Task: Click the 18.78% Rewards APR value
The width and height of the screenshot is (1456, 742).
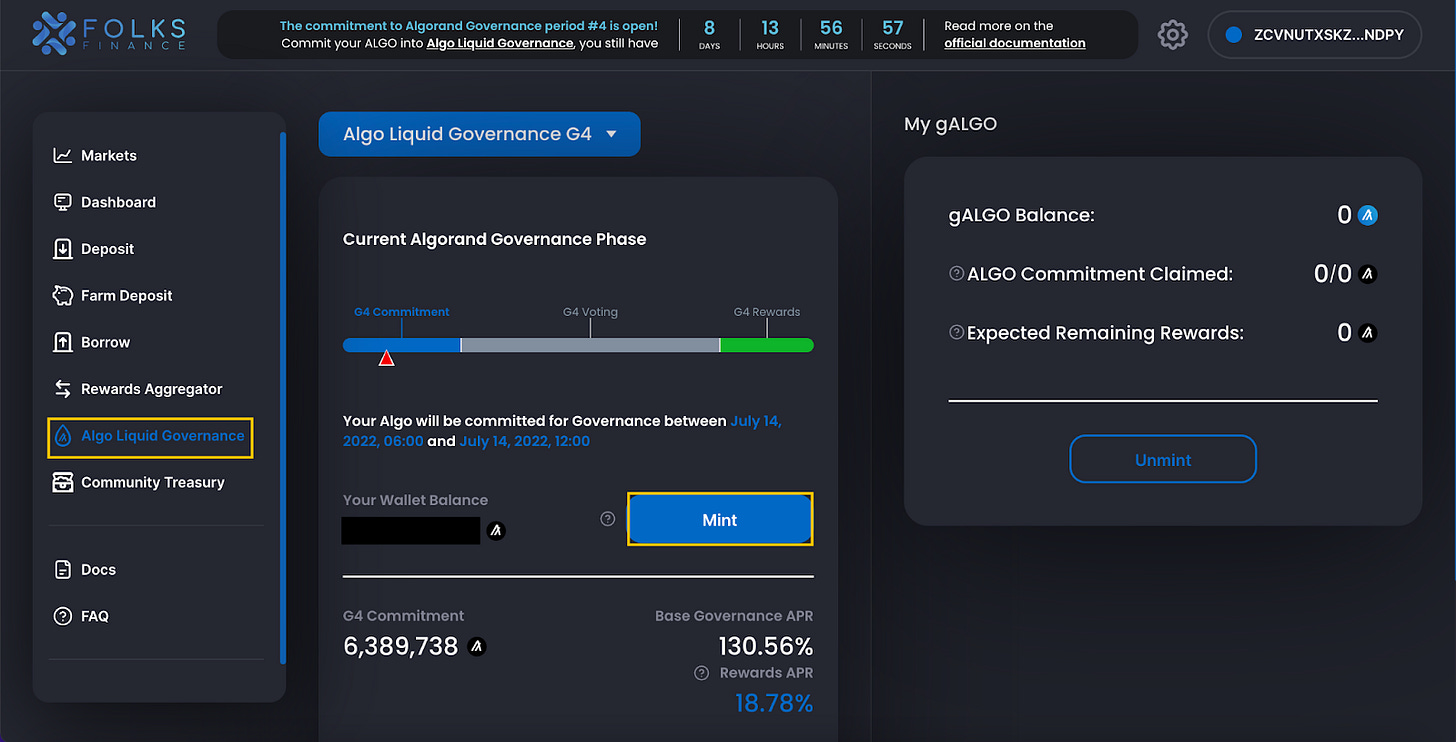Action: click(774, 704)
